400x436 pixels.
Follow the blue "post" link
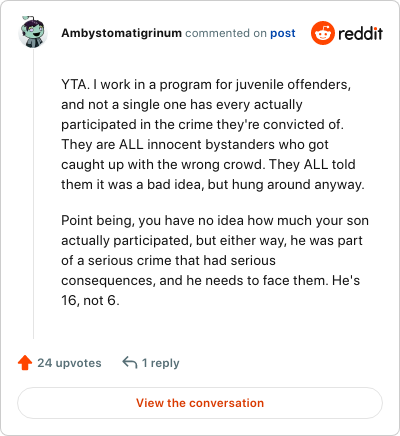[x=283, y=33]
